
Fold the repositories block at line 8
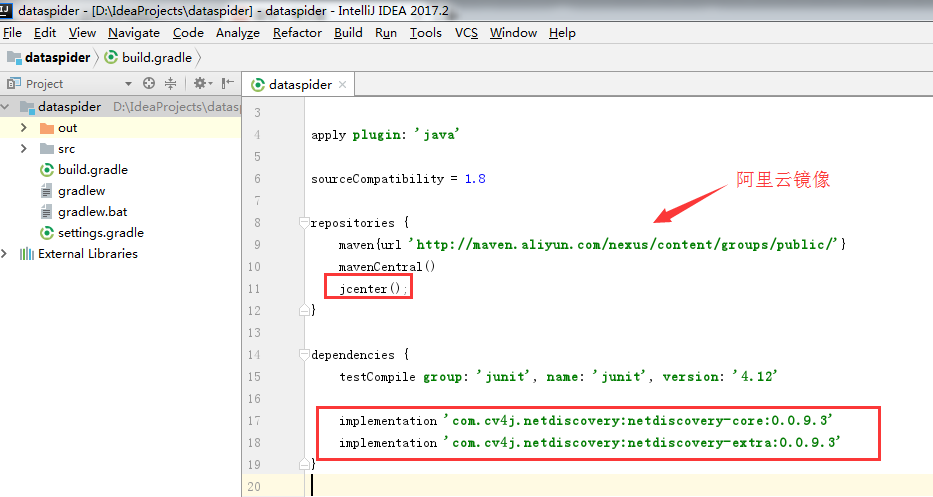pos(304,223)
